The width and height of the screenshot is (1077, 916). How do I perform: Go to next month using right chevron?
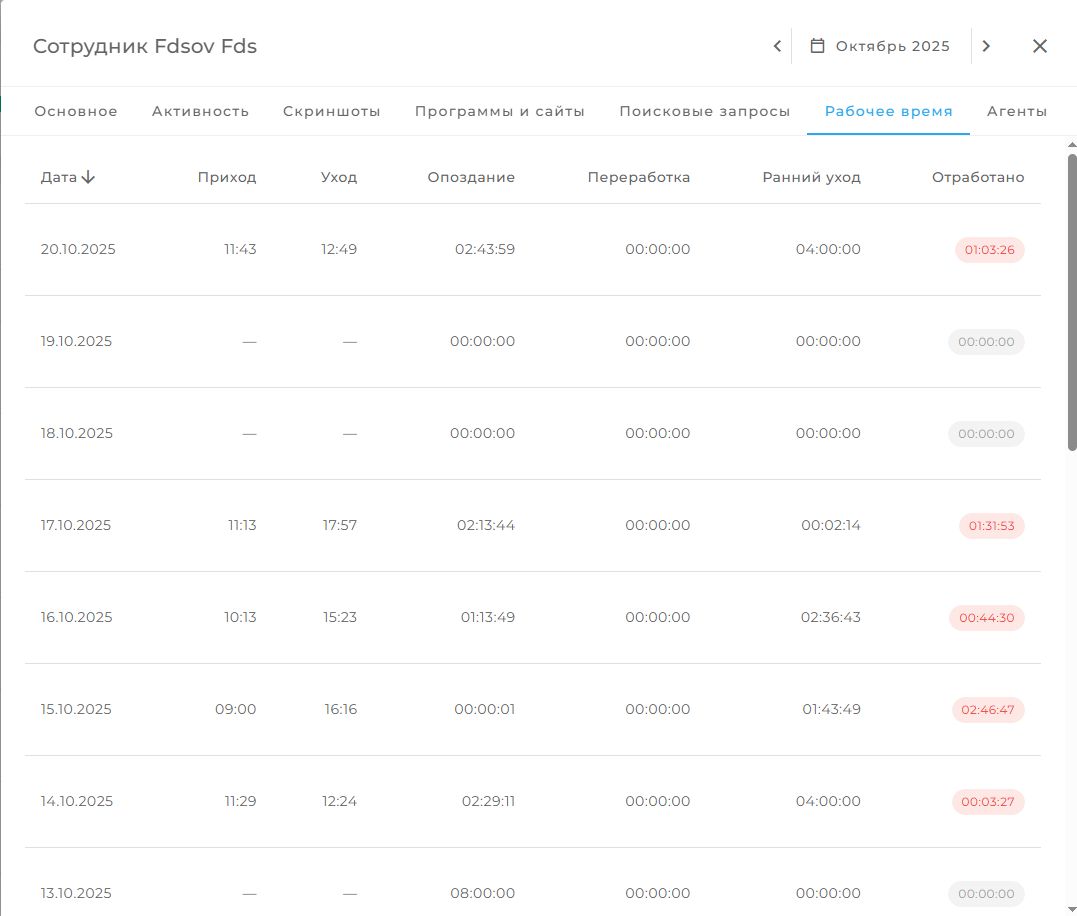[986, 46]
